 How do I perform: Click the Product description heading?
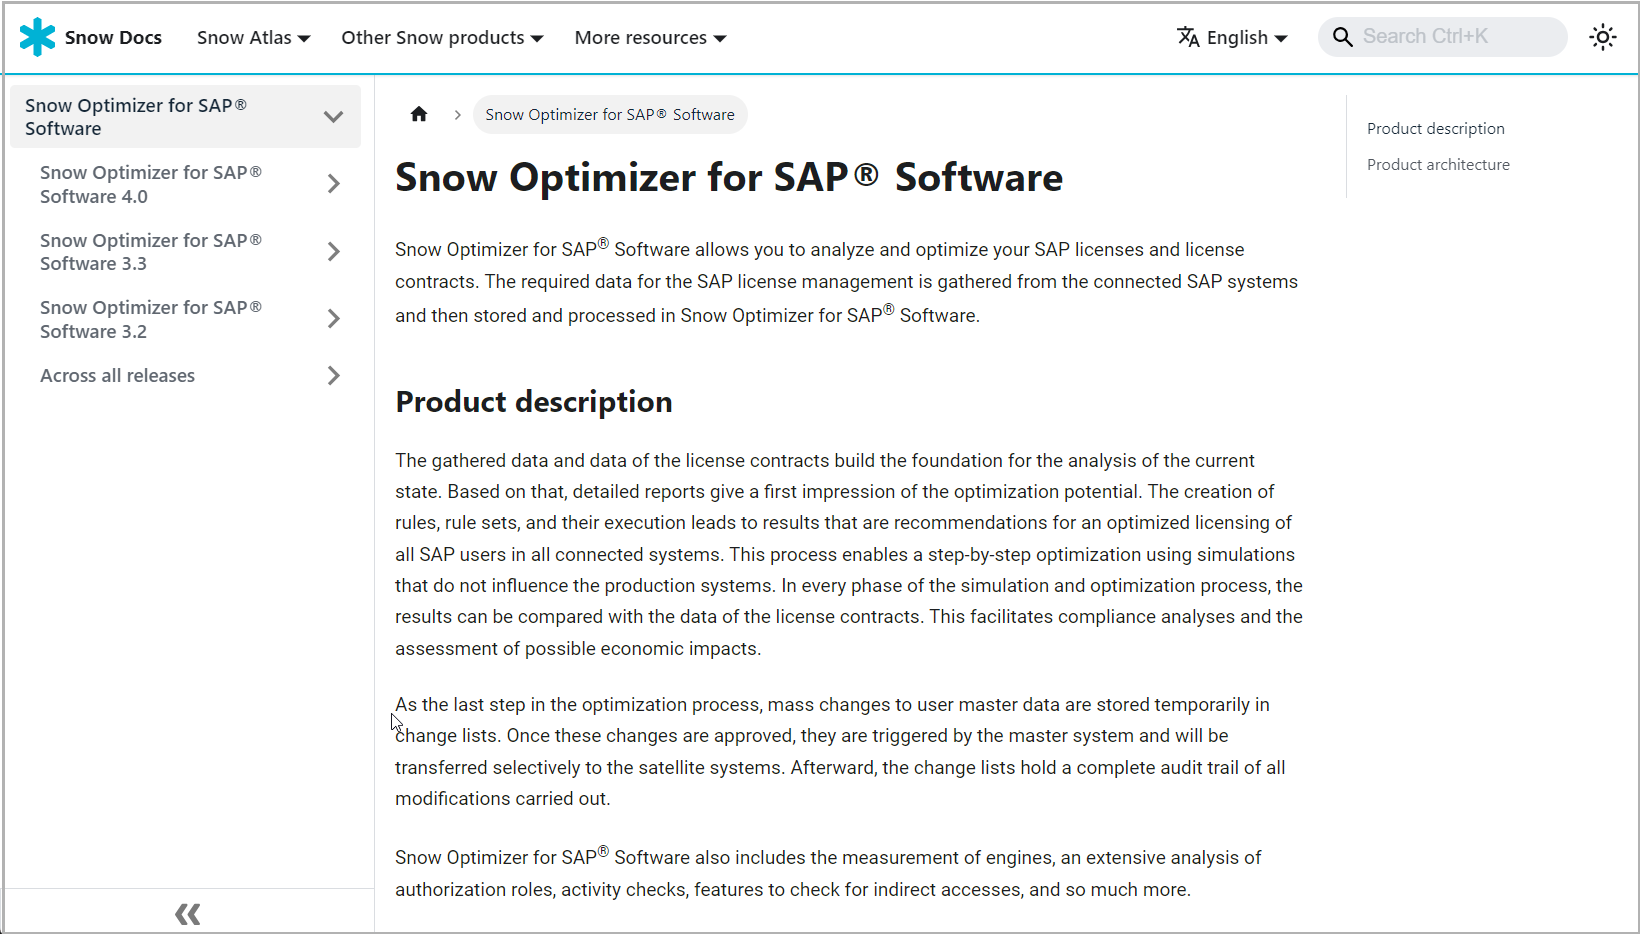(534, 402)
